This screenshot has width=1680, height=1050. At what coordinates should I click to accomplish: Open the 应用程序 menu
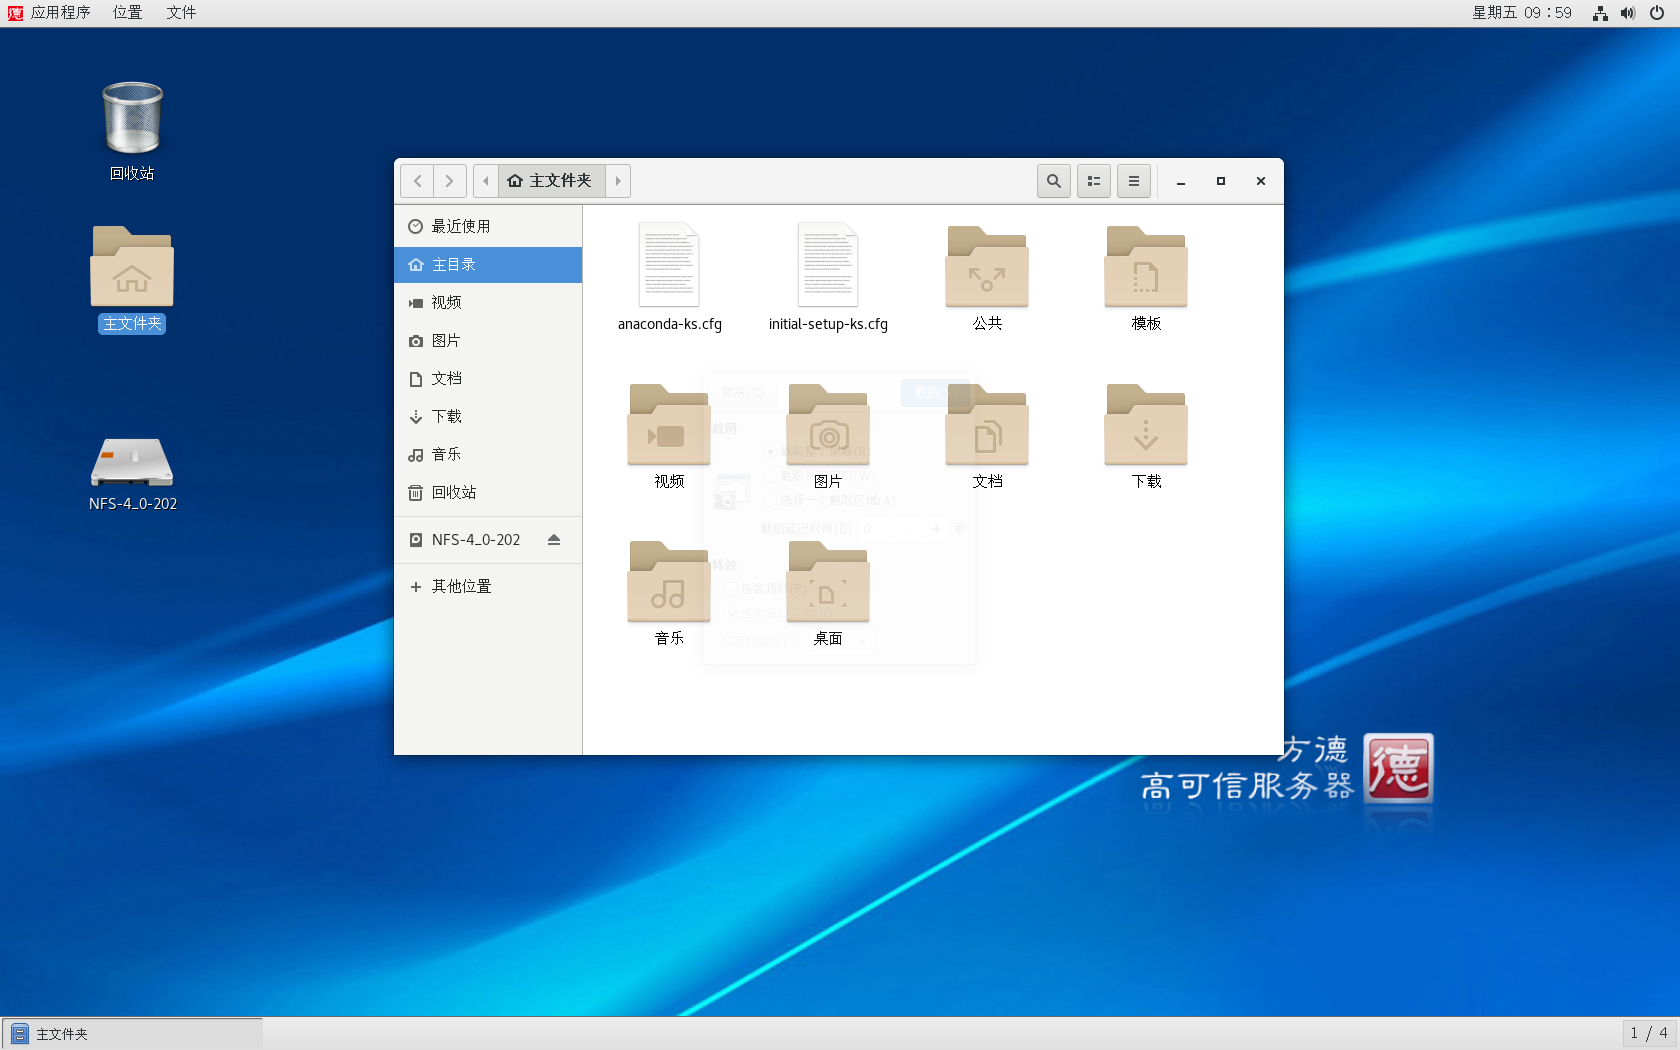coord(50,13)
